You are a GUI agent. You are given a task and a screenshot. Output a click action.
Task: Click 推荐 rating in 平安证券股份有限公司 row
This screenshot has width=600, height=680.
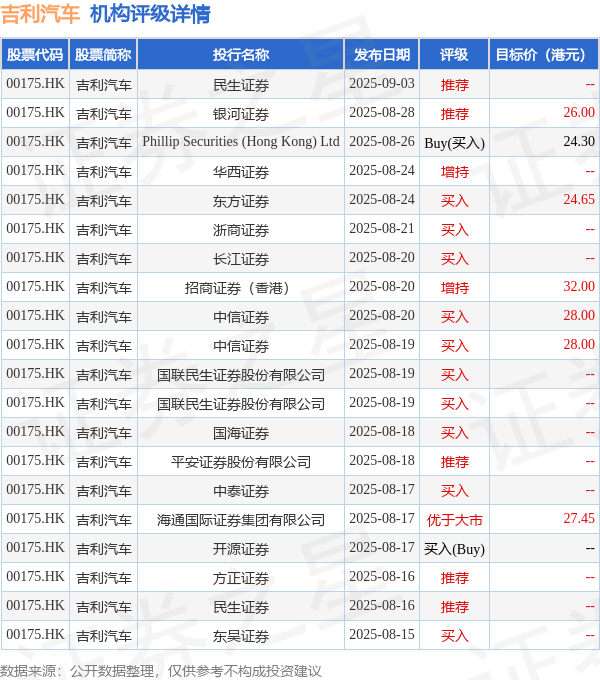[454, 462]
